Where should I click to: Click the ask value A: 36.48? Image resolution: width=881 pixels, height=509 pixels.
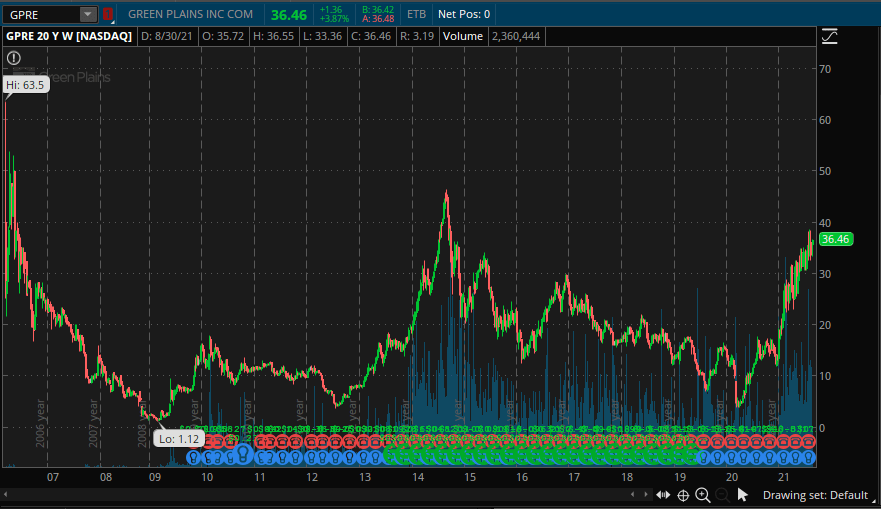click(378, 19)
